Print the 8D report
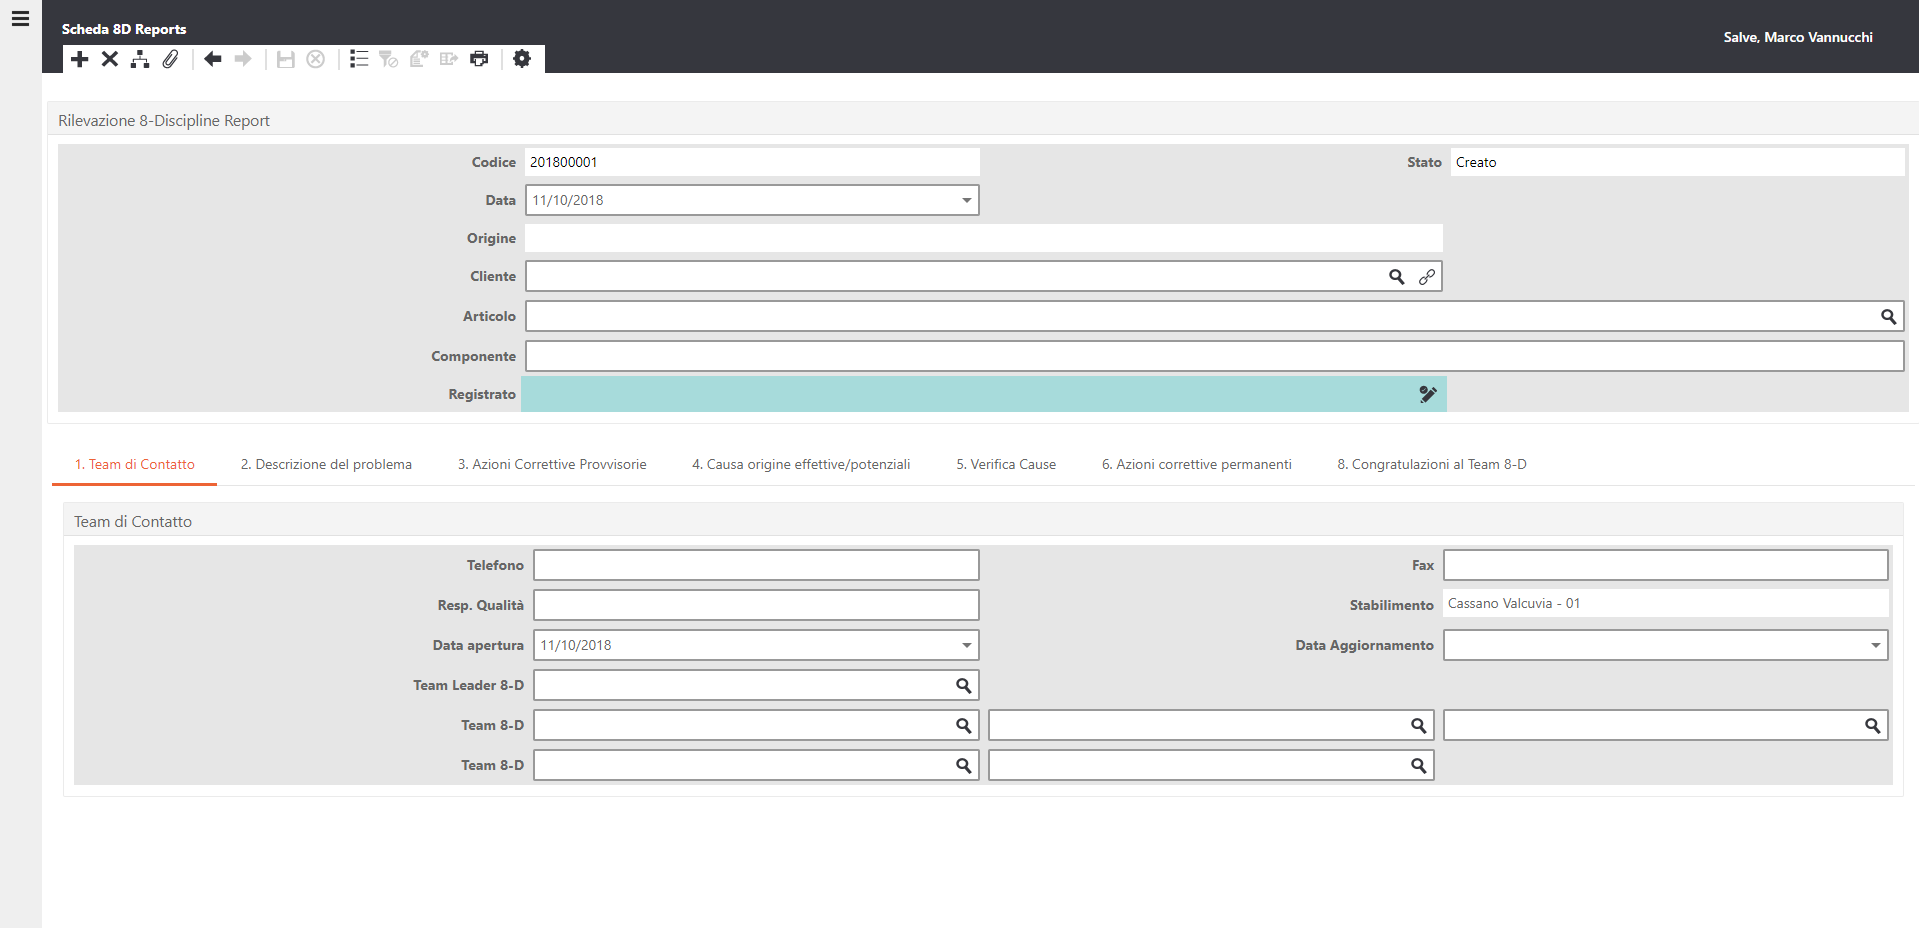The image size is (1919, 928). [479, 59]
